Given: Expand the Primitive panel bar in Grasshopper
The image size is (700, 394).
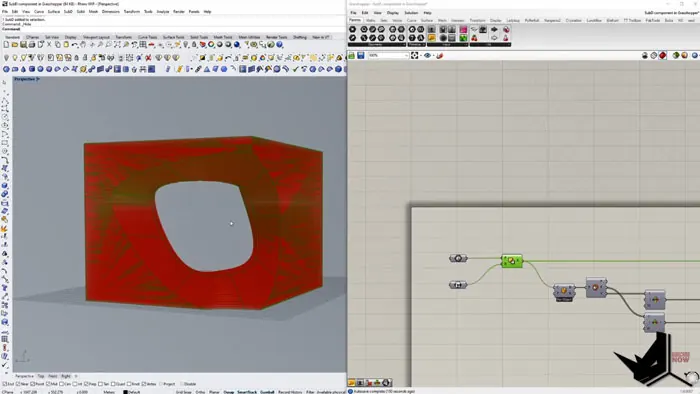Looking at the screenshot, I should click(x=417, y=45).
